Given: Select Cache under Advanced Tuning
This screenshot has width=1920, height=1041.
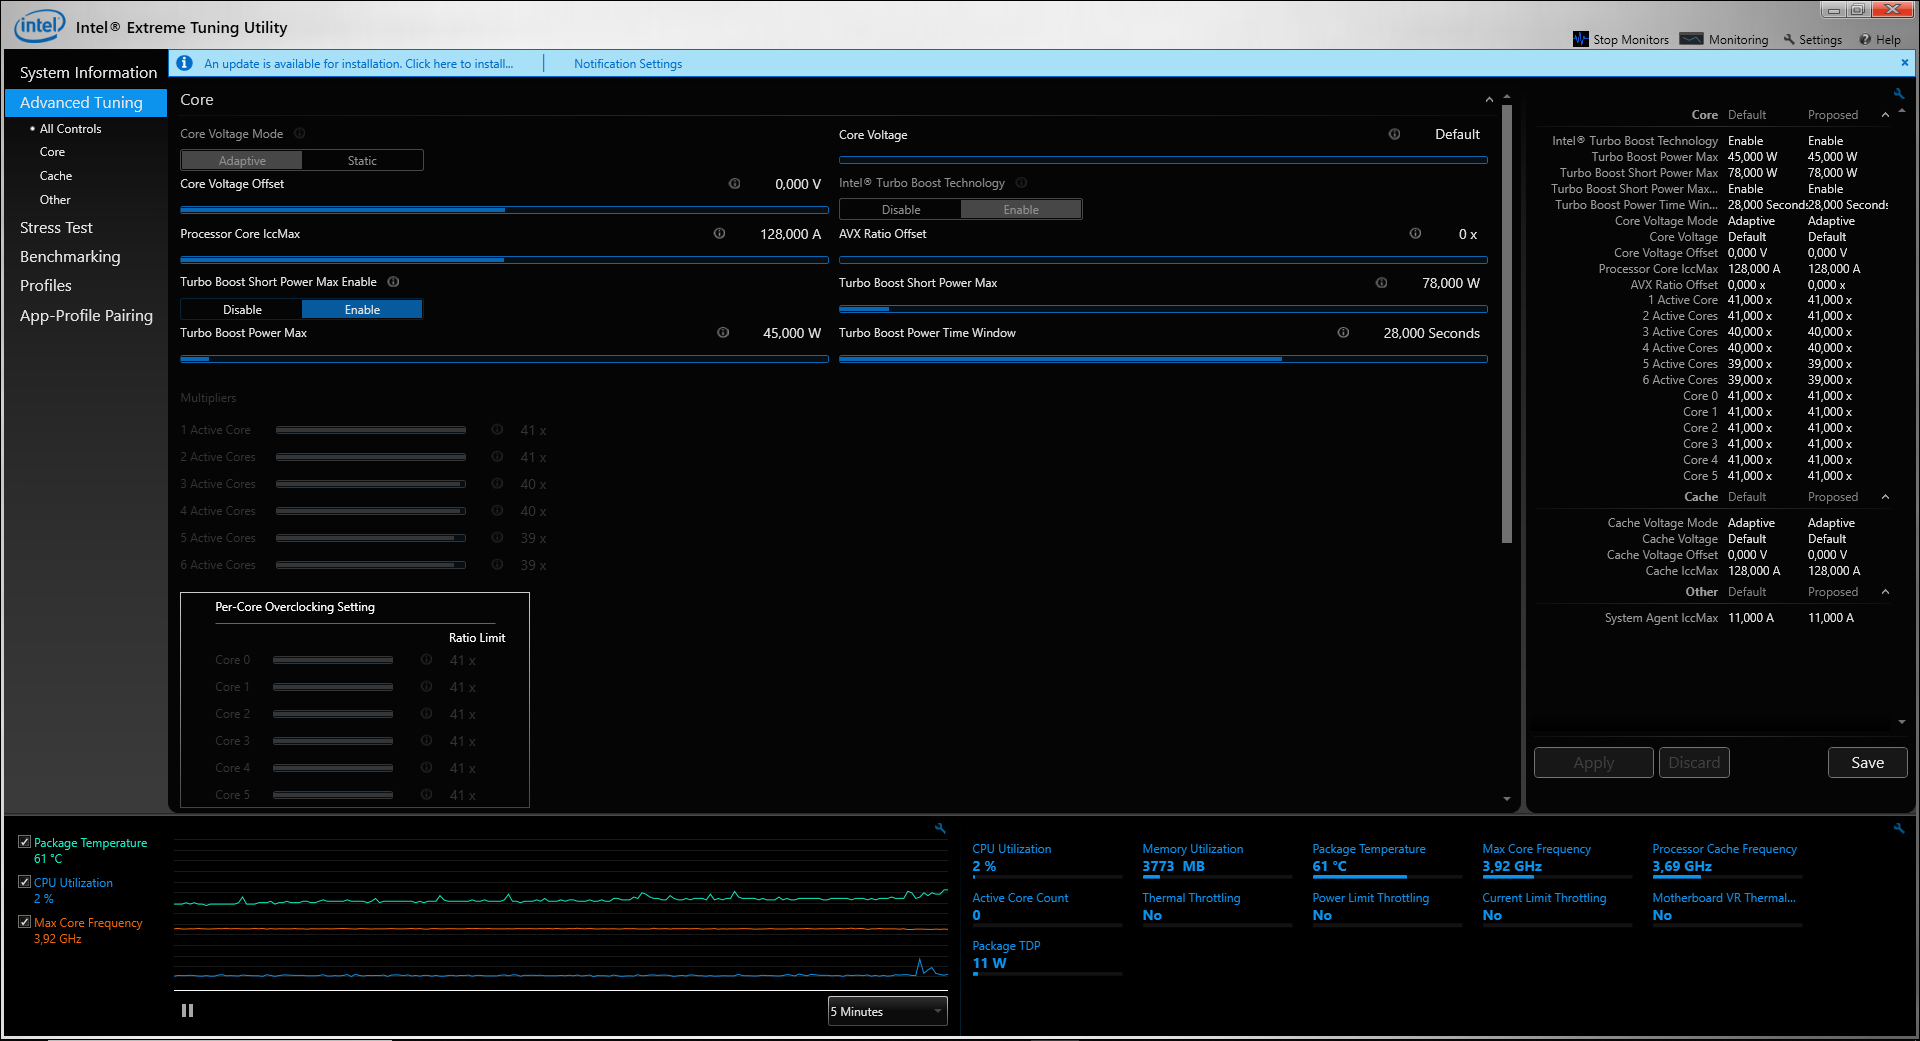Looking at the screenshot, I should pos(56,176).
